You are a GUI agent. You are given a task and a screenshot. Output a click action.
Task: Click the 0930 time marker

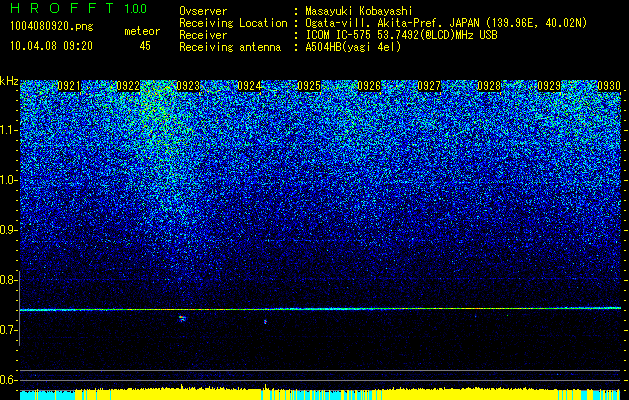(x=609, y=86)
